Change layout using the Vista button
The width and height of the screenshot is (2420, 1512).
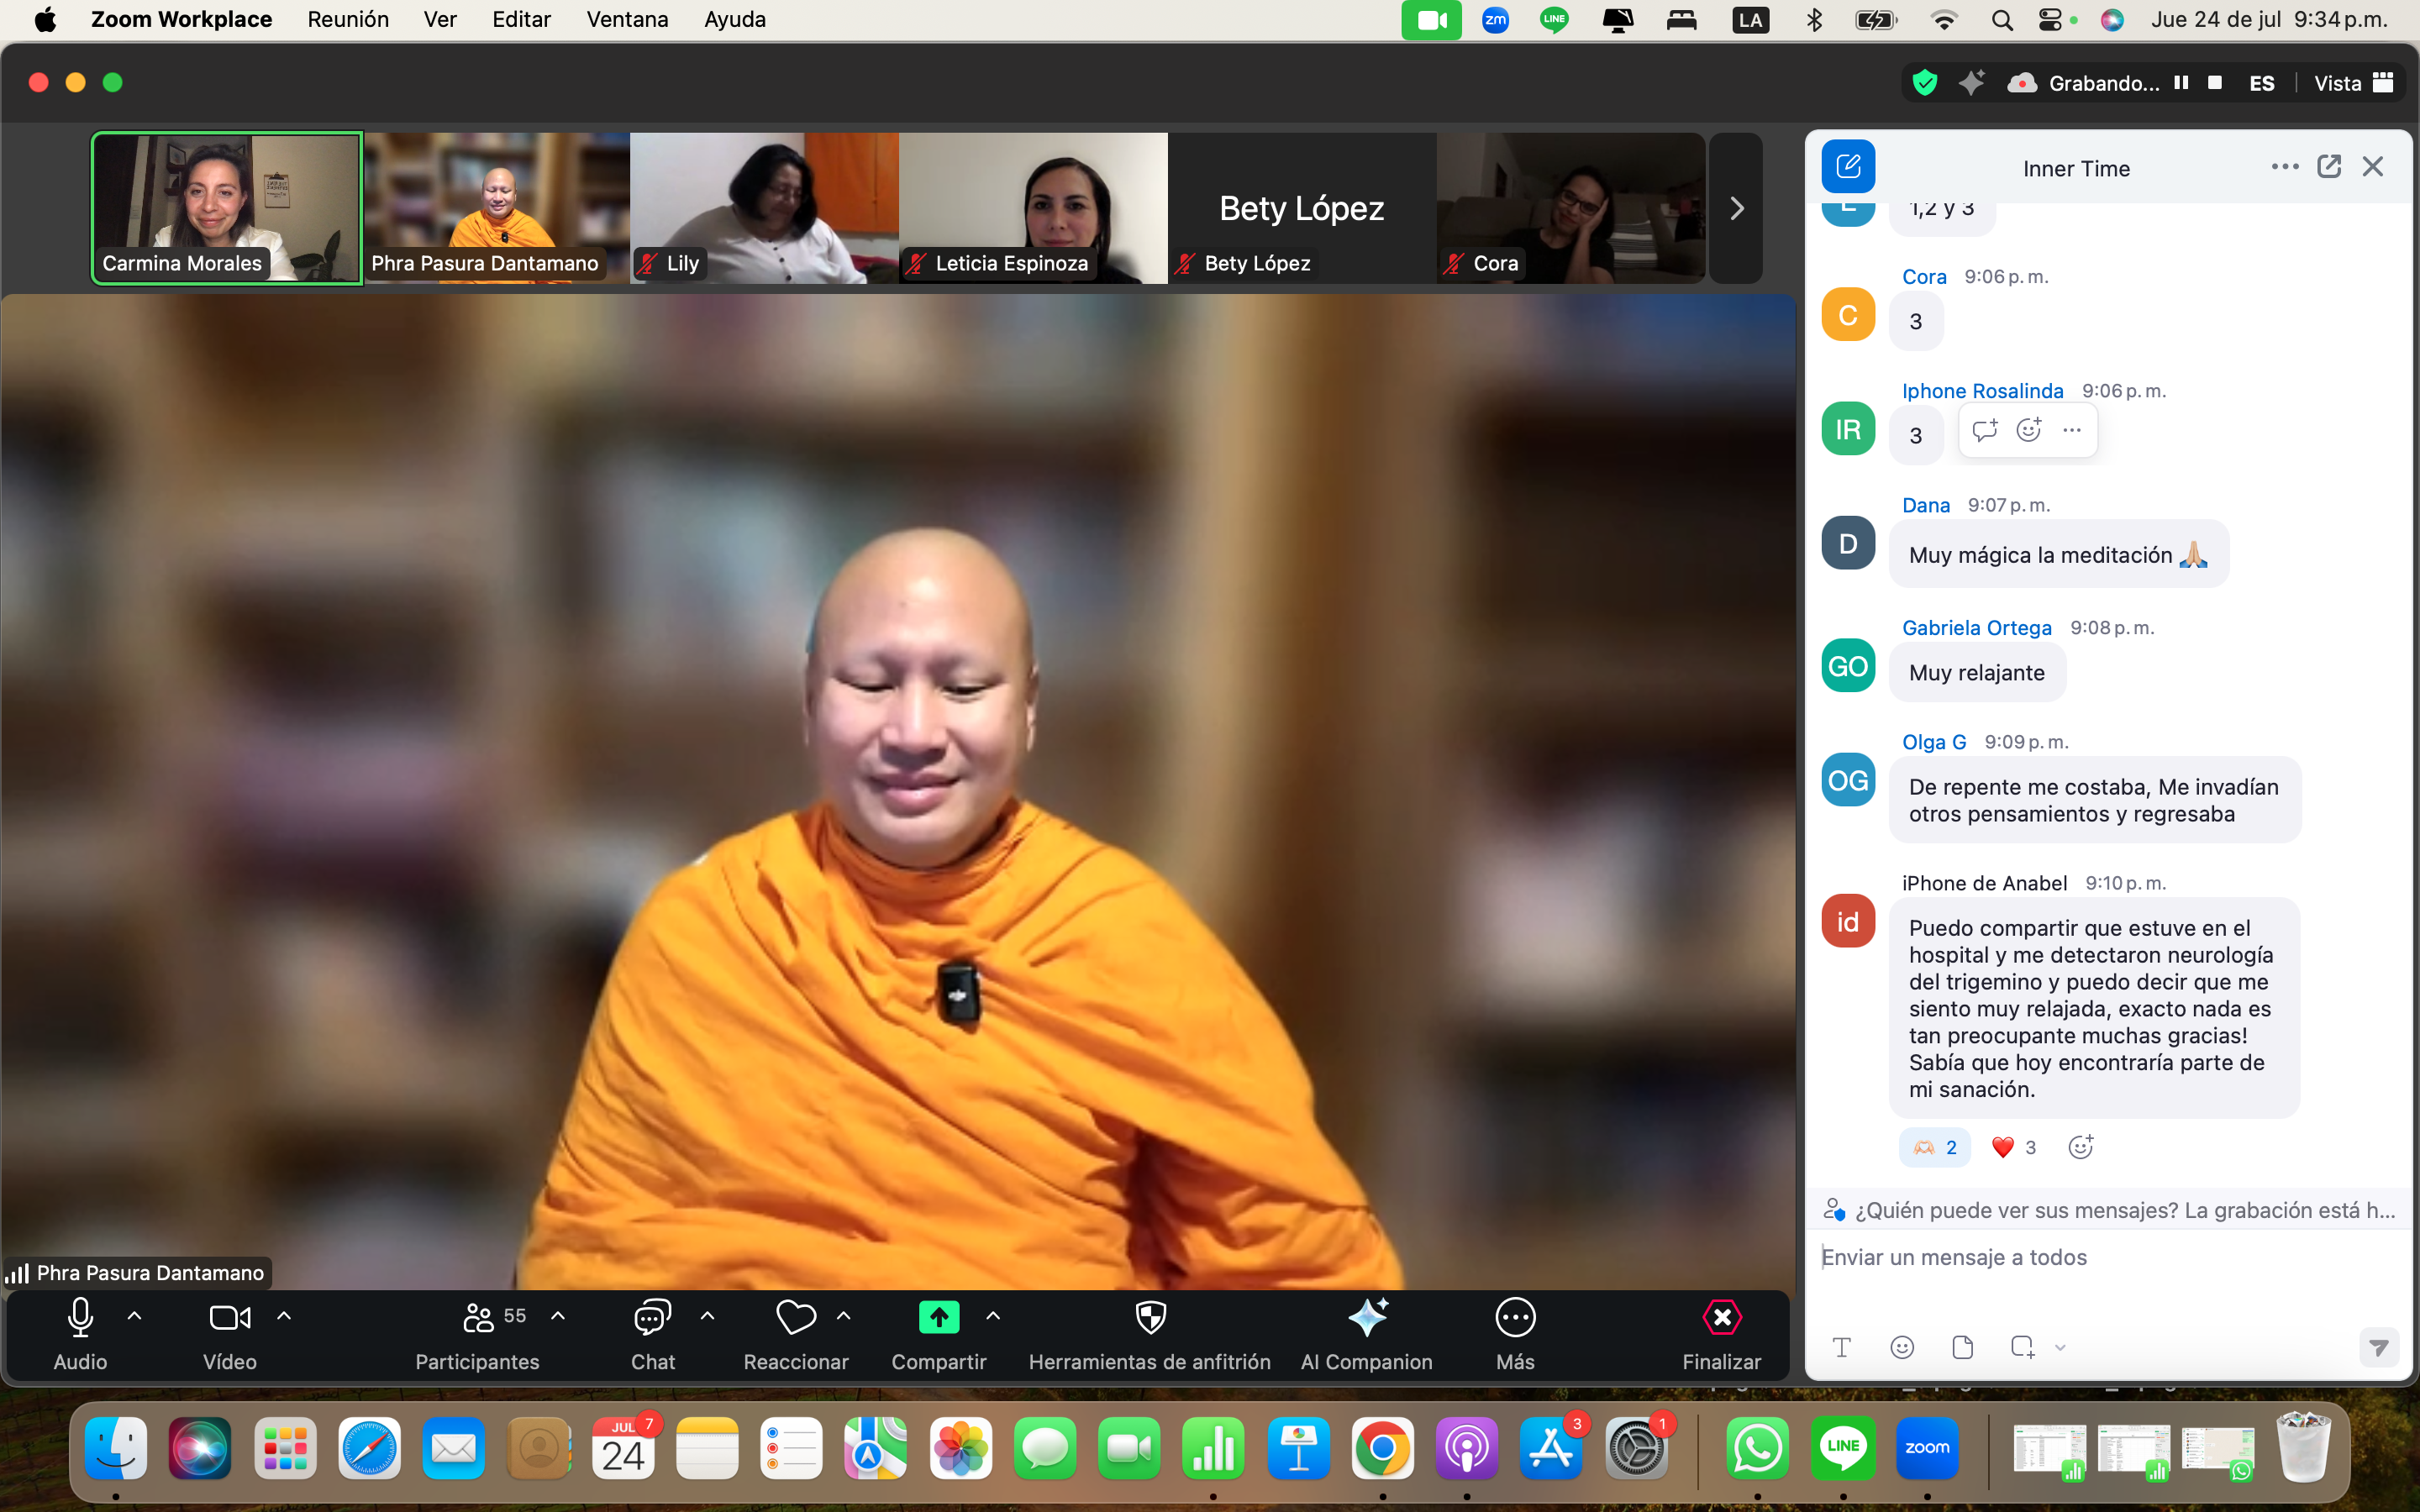point(2353,83)
